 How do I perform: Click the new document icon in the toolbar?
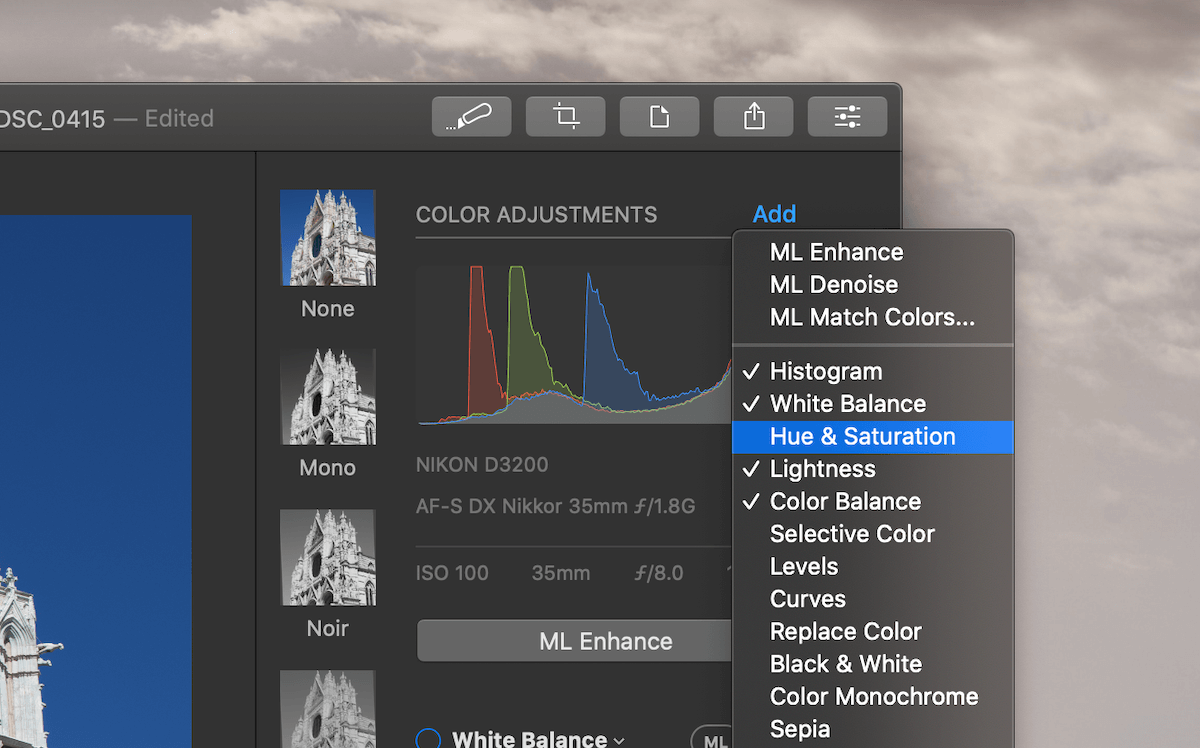click(x=659, y=115)
